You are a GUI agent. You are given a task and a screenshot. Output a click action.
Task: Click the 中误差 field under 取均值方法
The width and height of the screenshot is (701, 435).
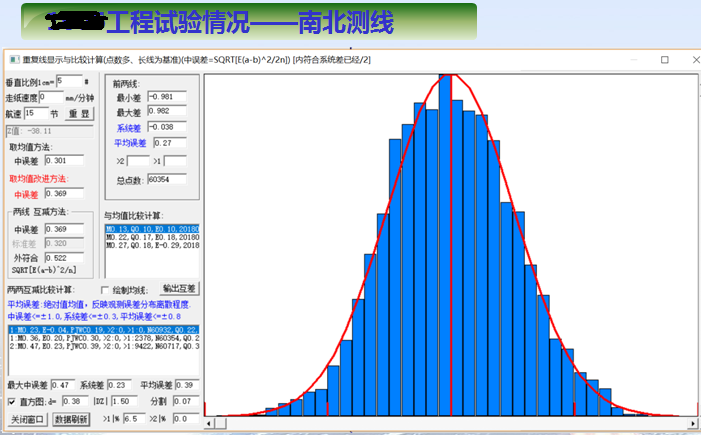64,160
